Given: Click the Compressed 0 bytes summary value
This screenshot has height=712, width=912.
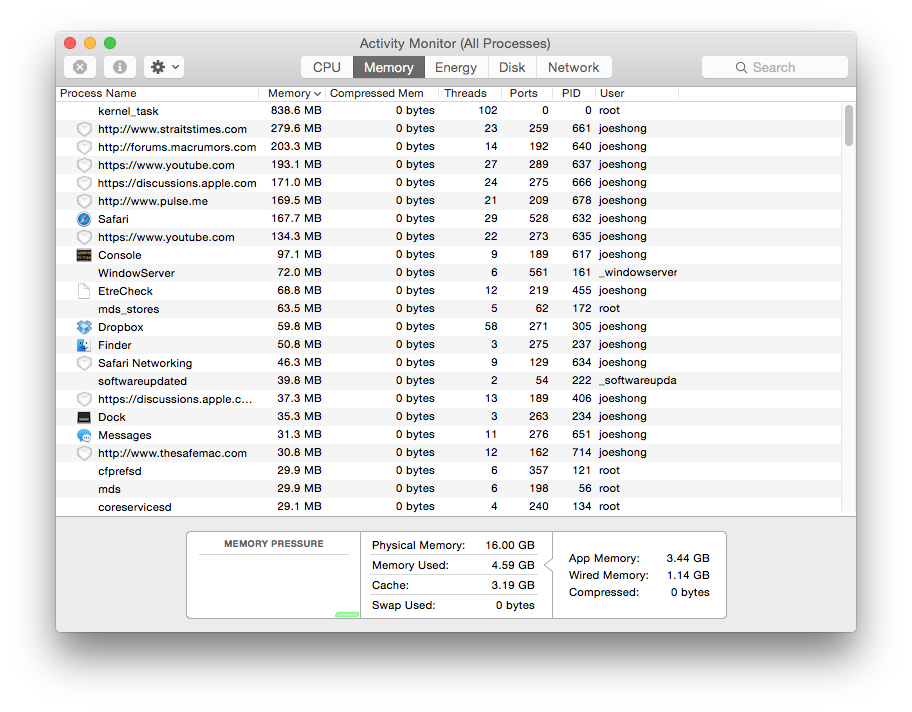Looking at the screenshot, I should [x=690, y=592].
